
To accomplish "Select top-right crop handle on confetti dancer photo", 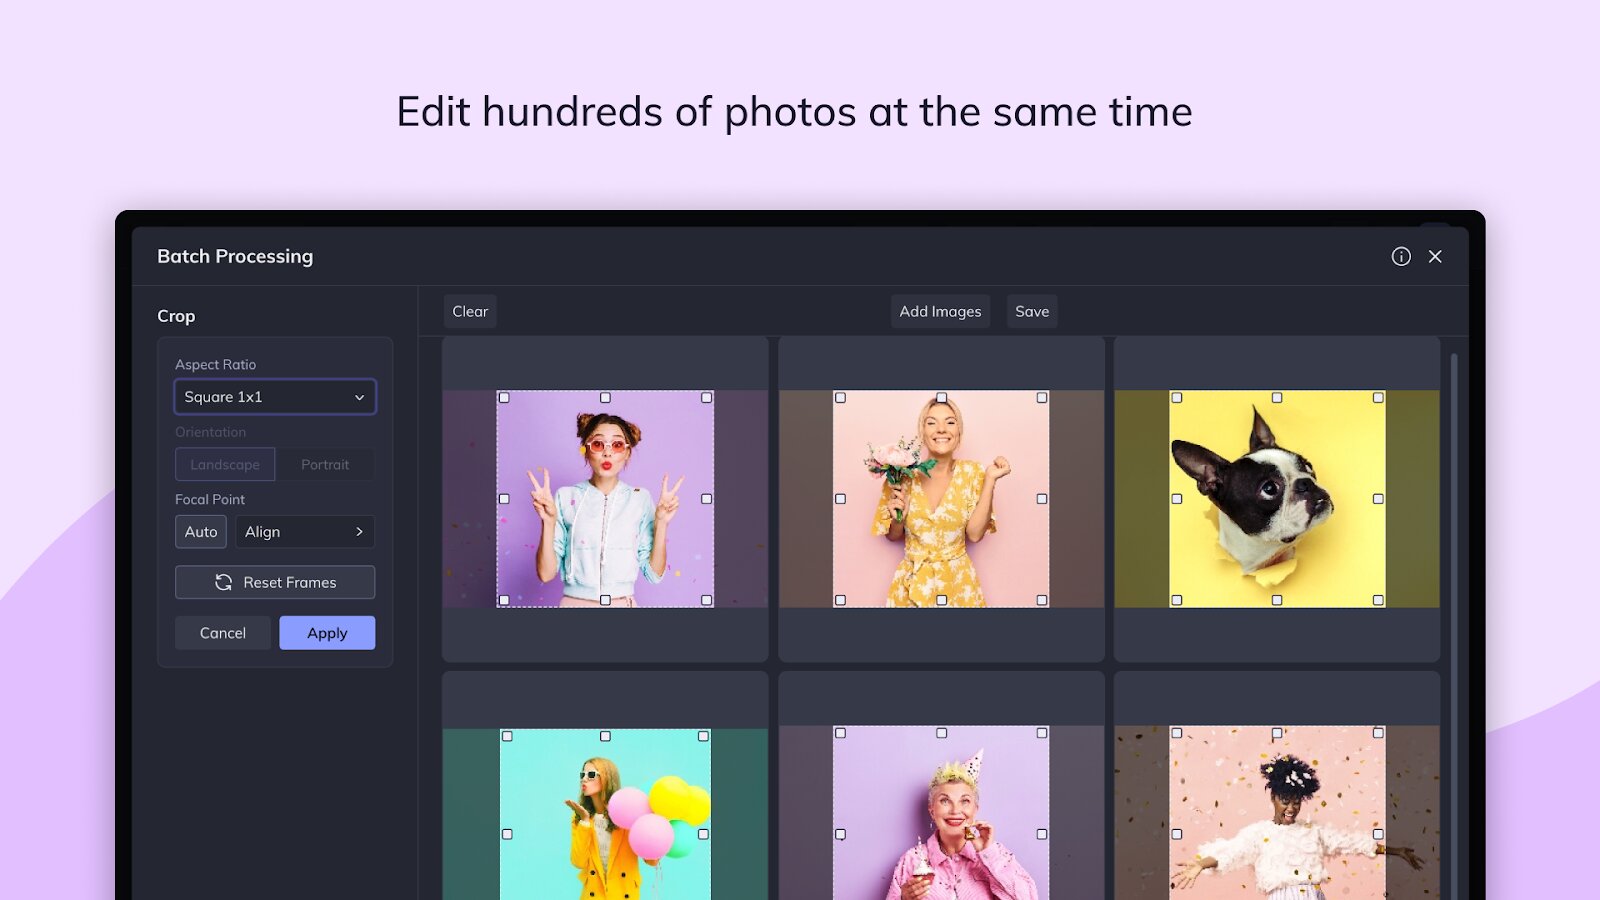I will click(1378, 733).
